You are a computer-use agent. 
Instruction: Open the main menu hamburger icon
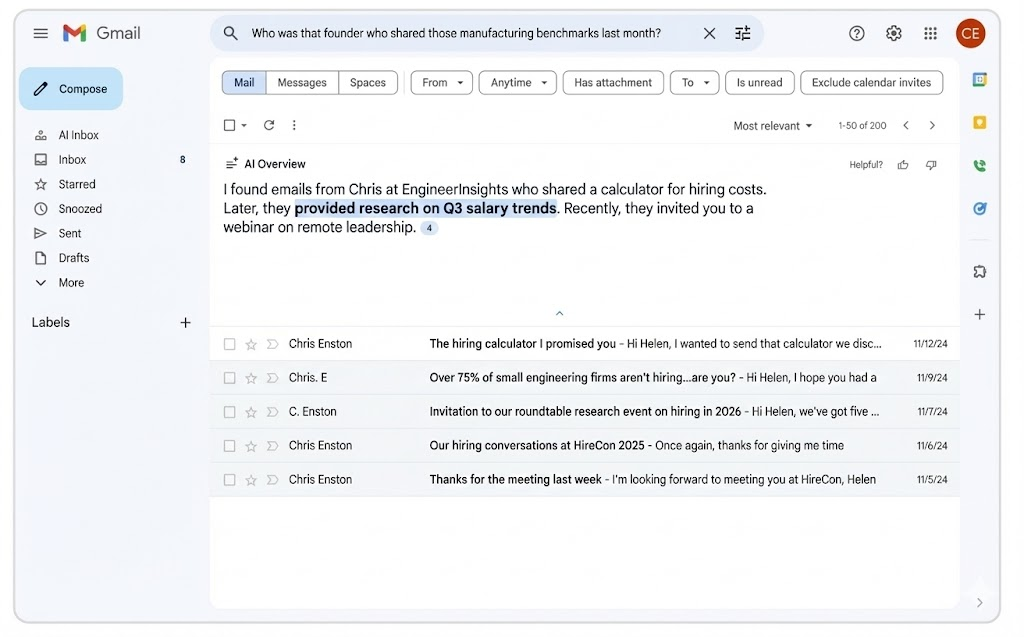[40, 33]
